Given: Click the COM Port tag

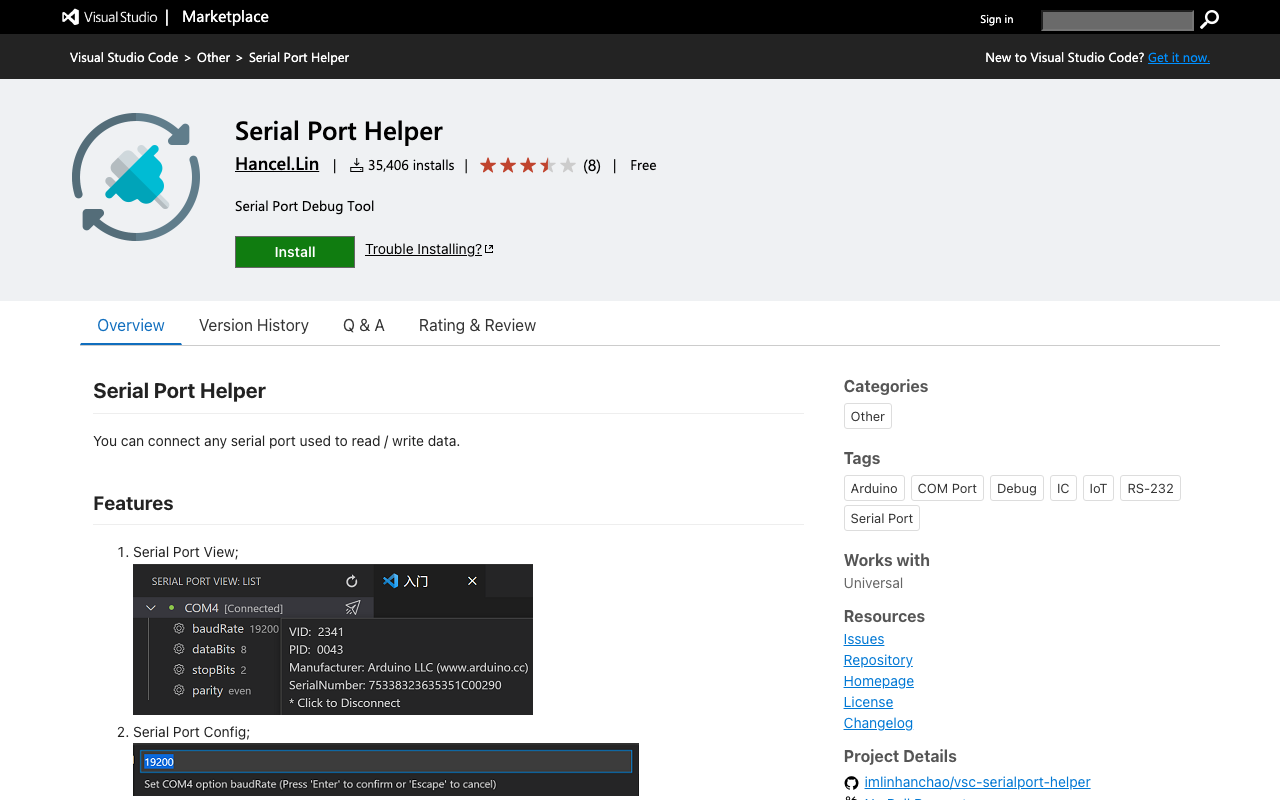Looking at the screenshot, I should pos(947,488).
